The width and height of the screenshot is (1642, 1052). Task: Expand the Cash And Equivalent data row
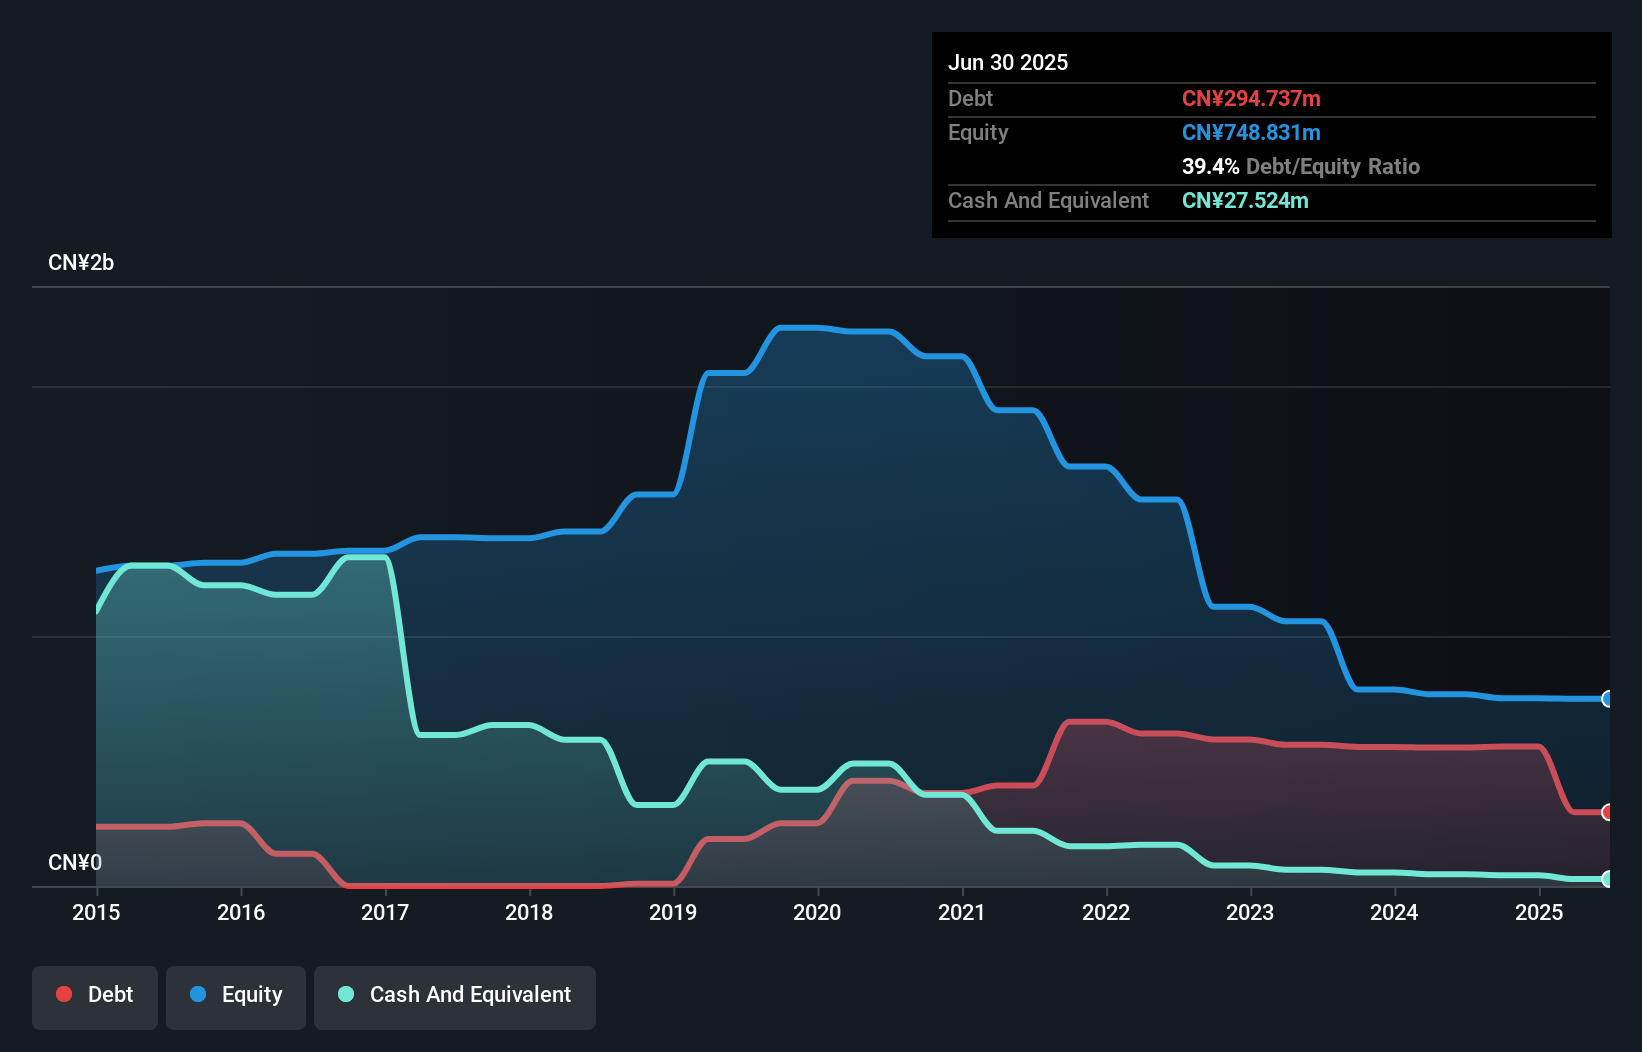1048,200
